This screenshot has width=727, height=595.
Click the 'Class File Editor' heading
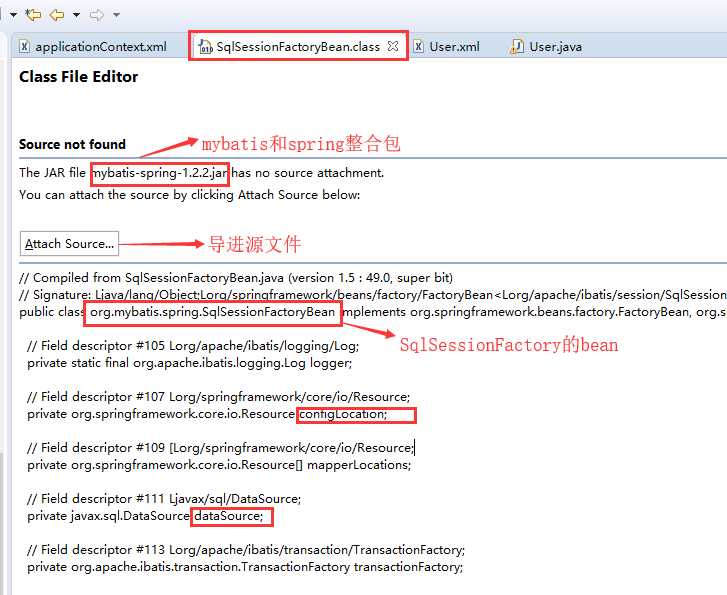78,77
